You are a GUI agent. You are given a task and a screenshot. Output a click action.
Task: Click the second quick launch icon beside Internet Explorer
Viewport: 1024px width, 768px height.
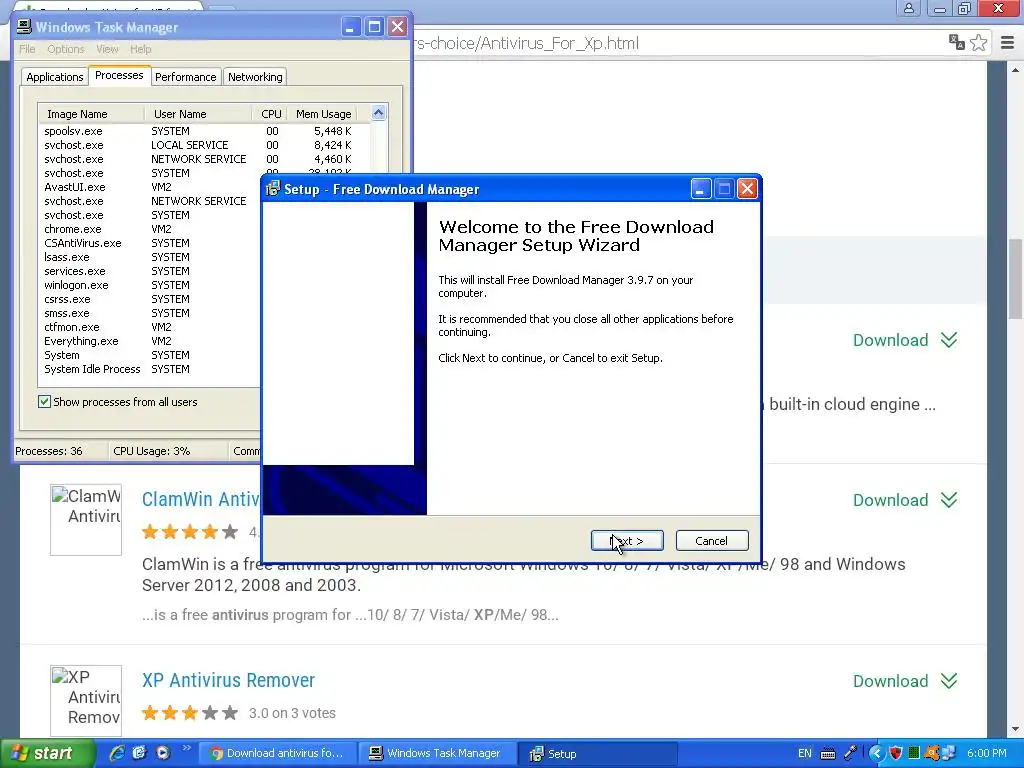[140, 753]
